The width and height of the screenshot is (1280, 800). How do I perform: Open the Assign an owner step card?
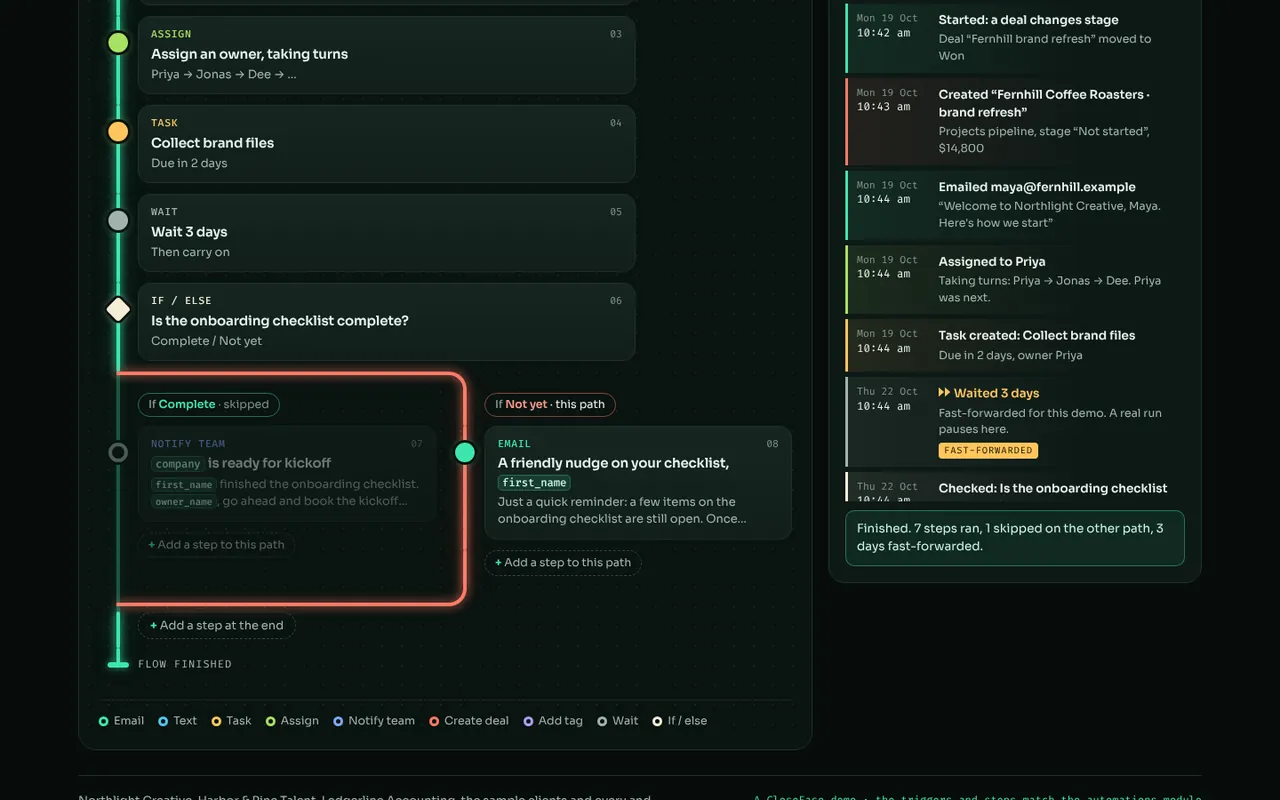[x=386, y=55]
